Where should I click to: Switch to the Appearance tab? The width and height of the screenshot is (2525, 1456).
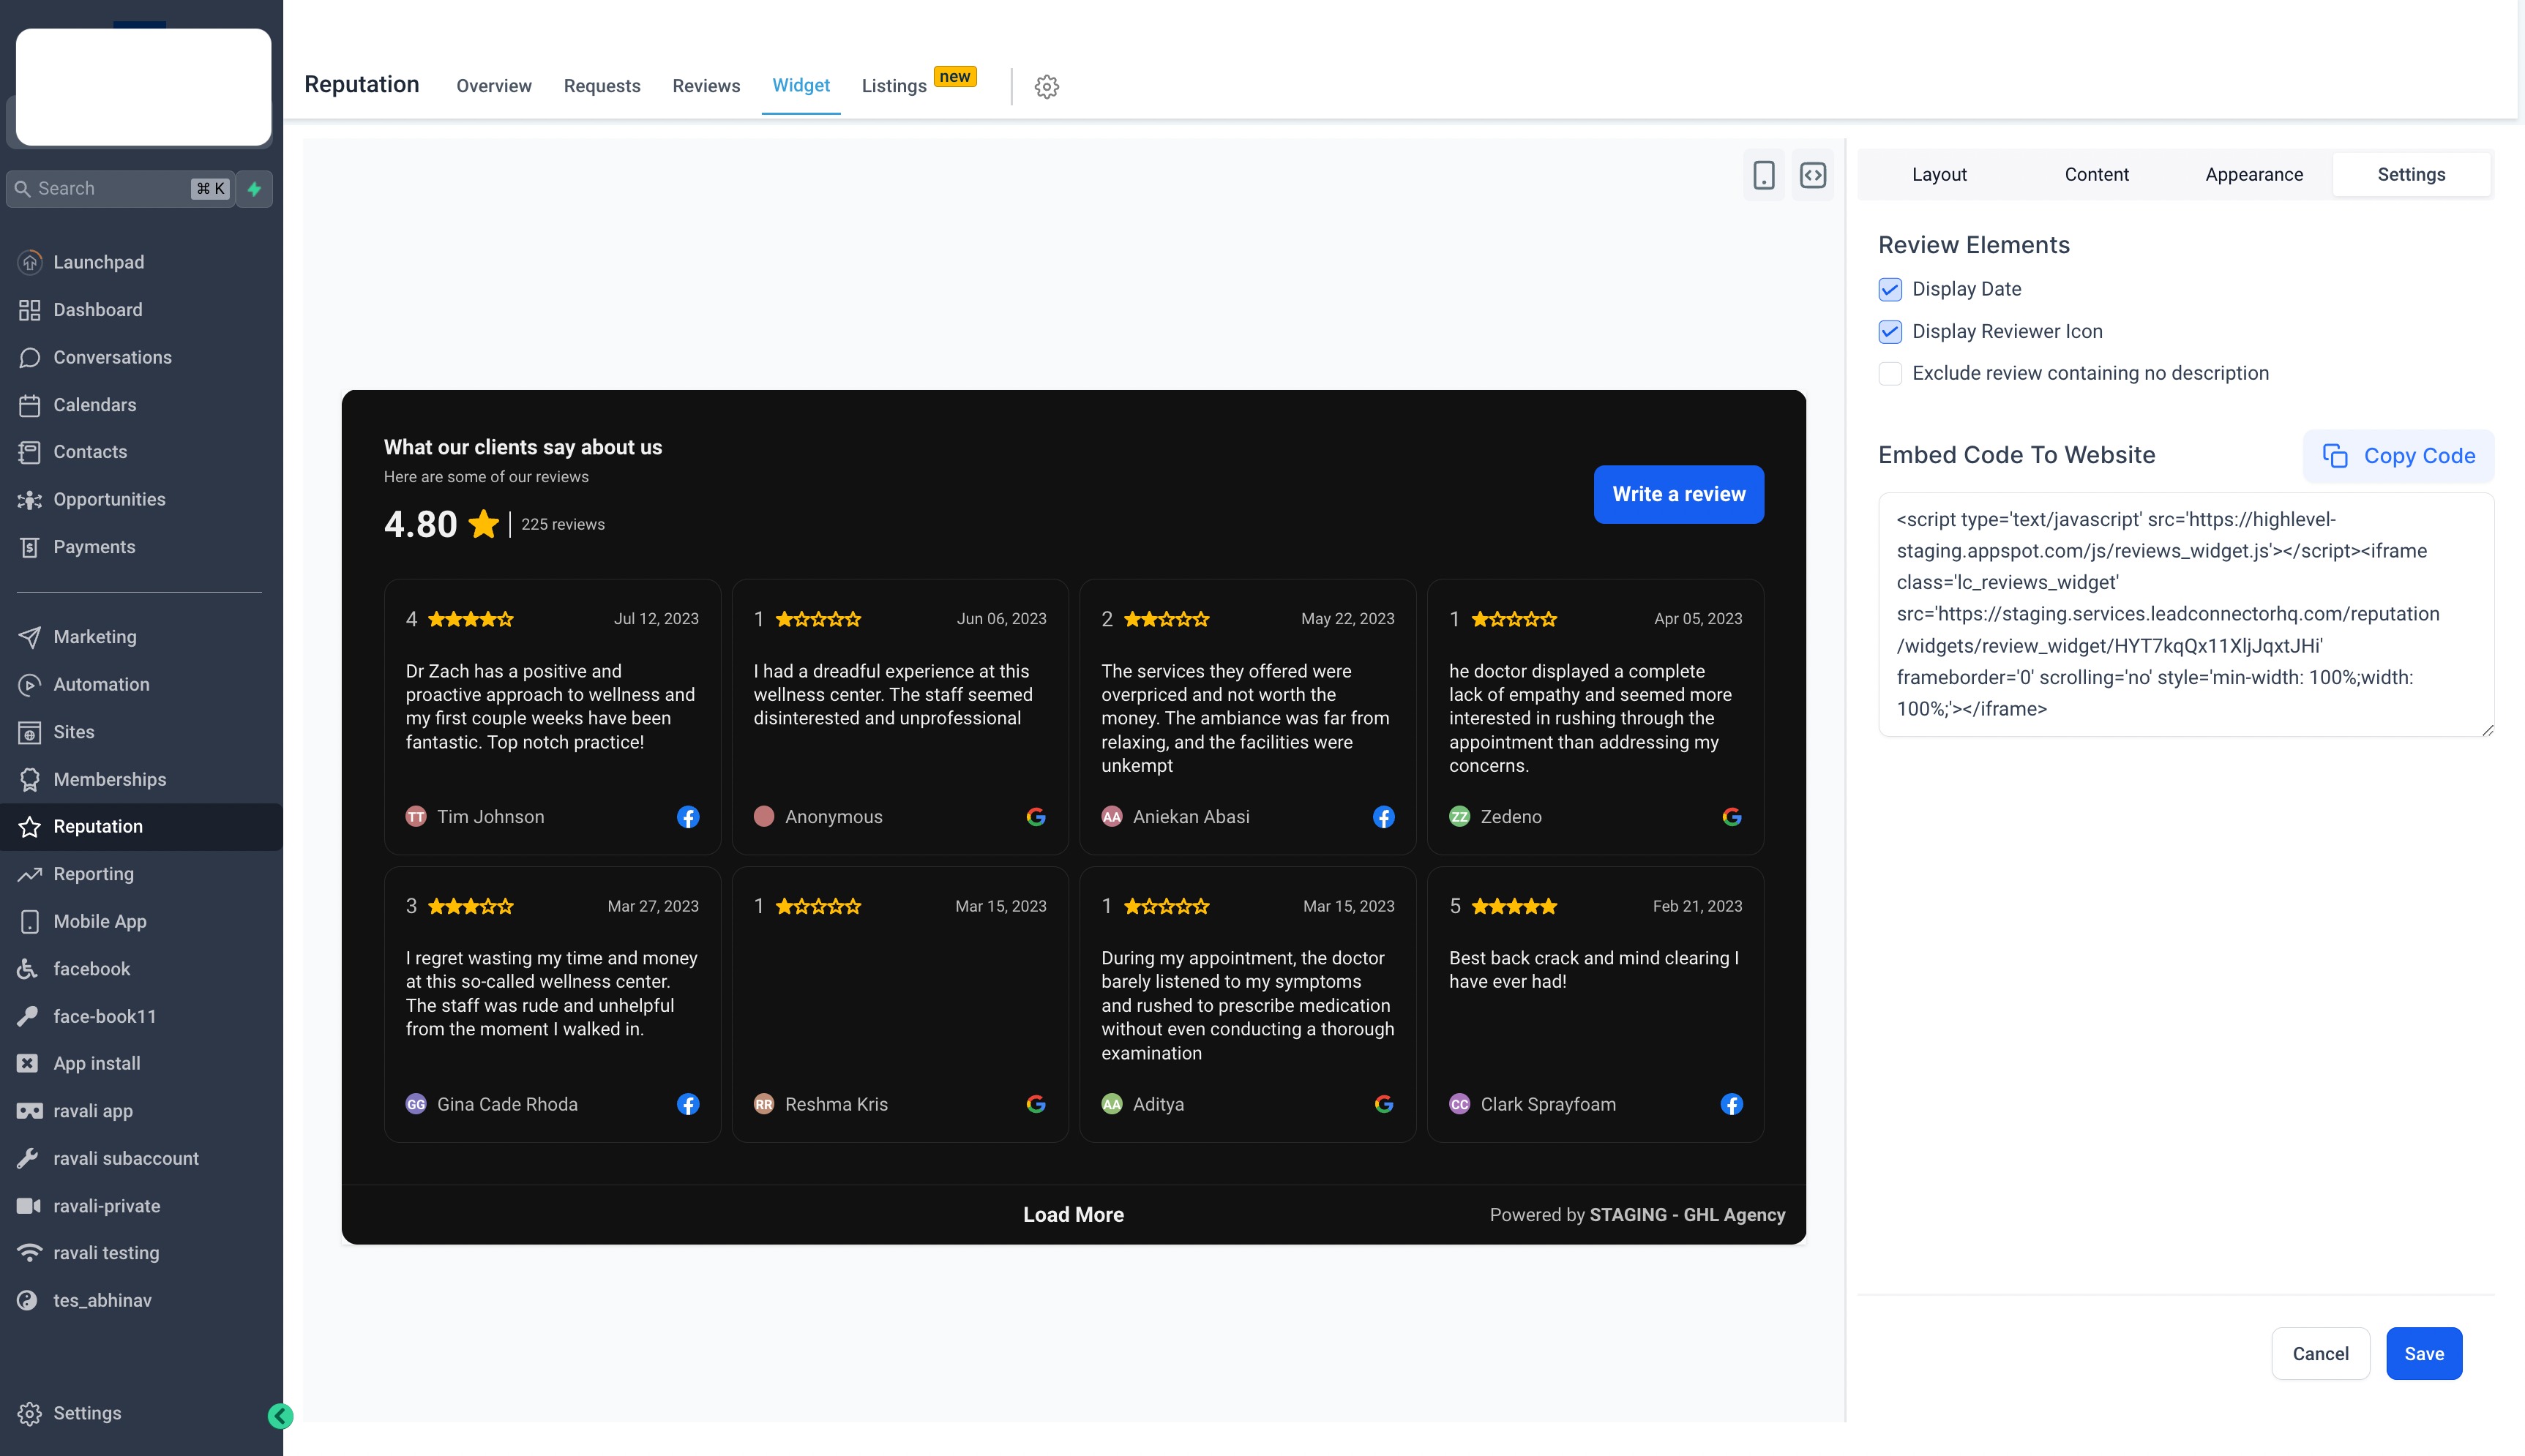(x=2253, y=175)
